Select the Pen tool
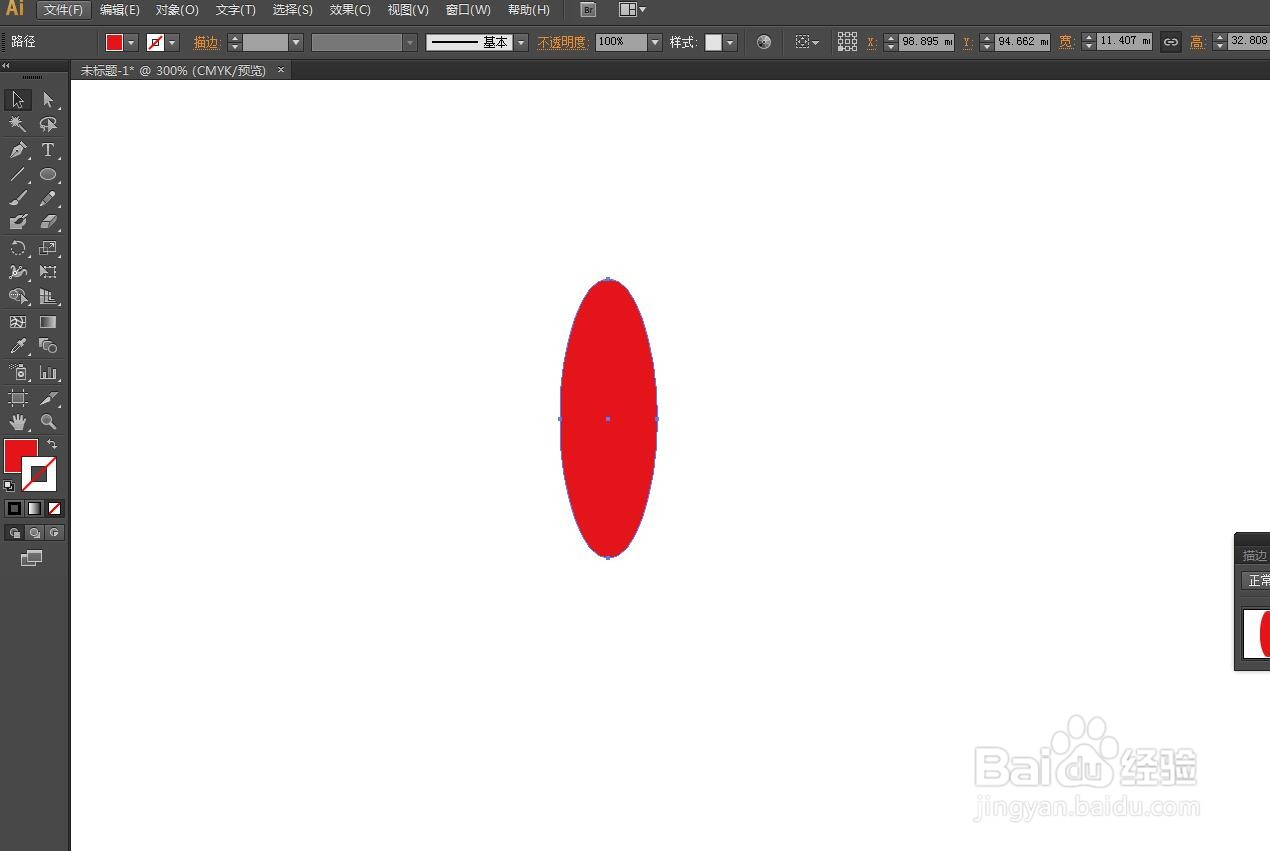 [x=18, y=150]
